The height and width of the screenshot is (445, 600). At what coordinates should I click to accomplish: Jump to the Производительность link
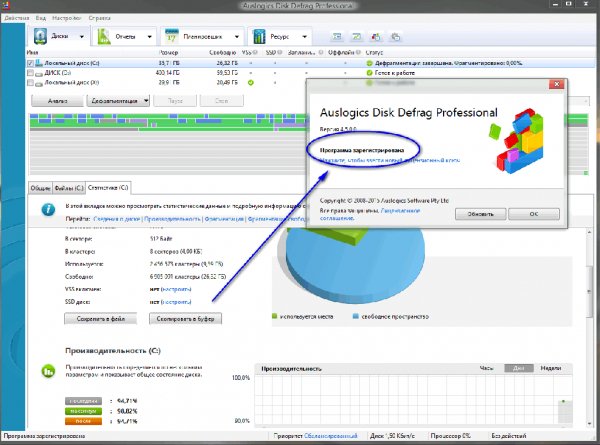tap(172, 219)
